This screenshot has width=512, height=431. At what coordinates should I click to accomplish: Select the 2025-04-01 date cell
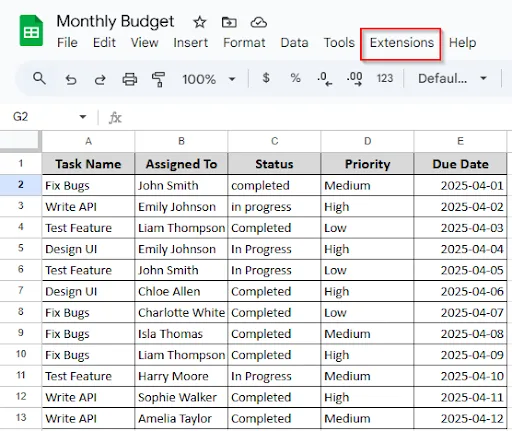tap(460, 185)
